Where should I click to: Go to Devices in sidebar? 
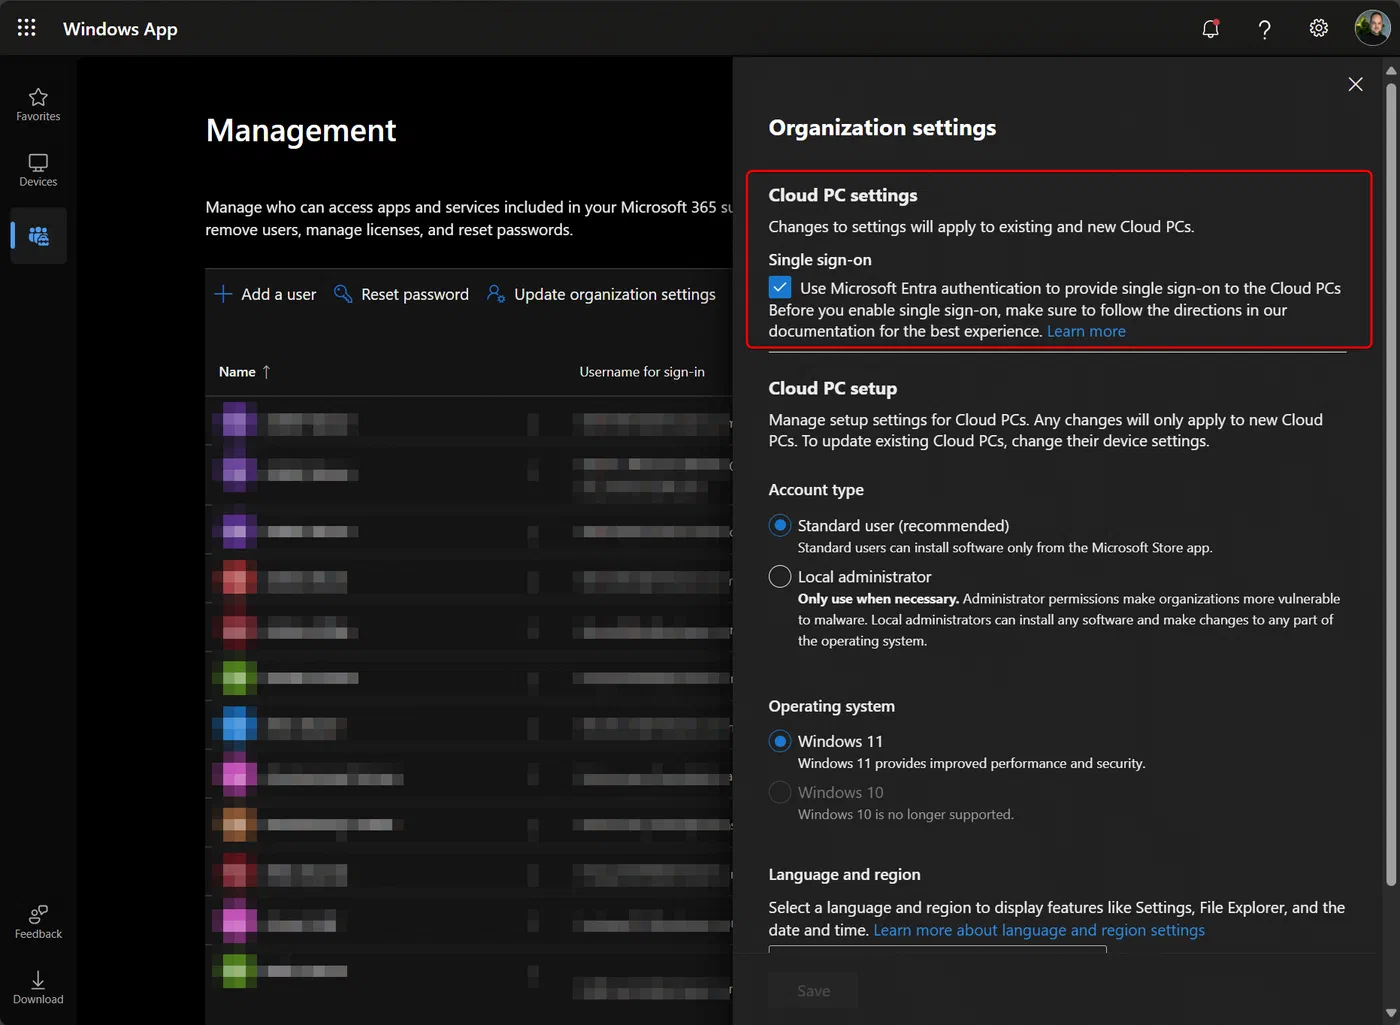click(38, 170)
